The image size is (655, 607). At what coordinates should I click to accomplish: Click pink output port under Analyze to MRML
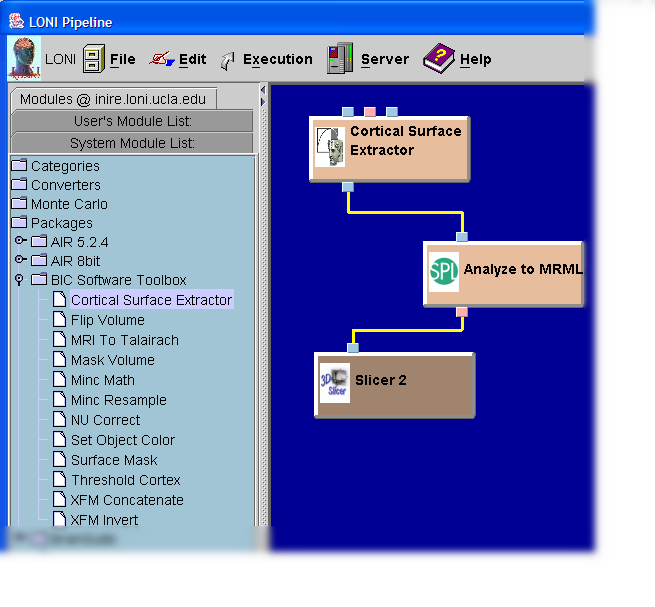click(461, 312)
